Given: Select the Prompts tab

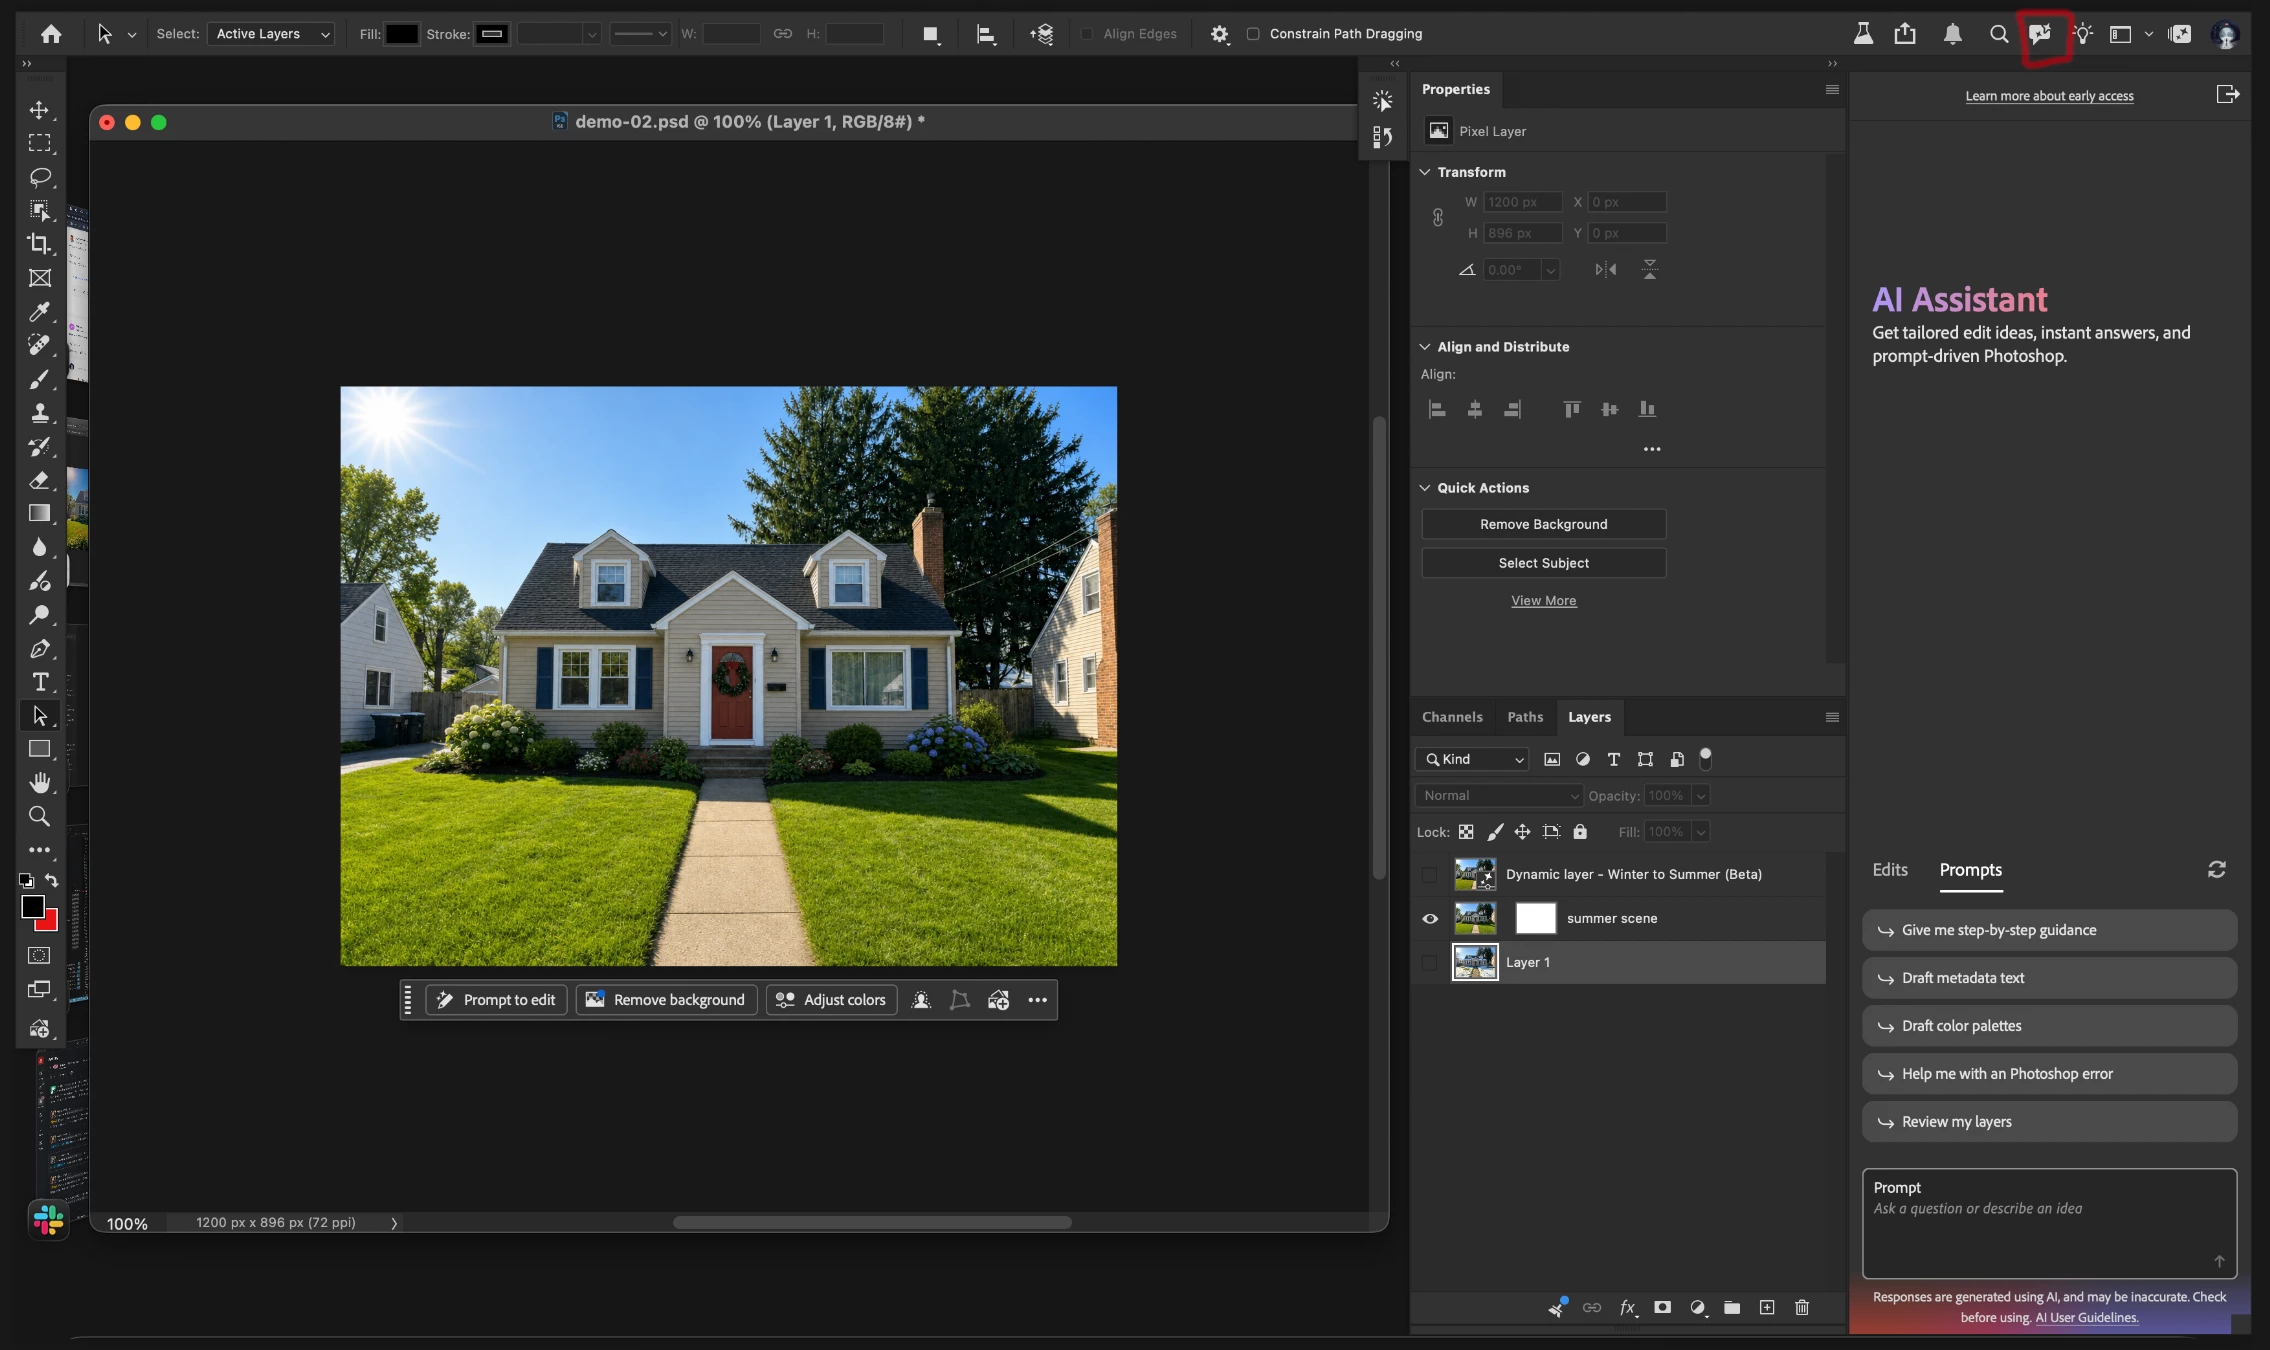Looking at the screenshot, I should [1970, 869].
